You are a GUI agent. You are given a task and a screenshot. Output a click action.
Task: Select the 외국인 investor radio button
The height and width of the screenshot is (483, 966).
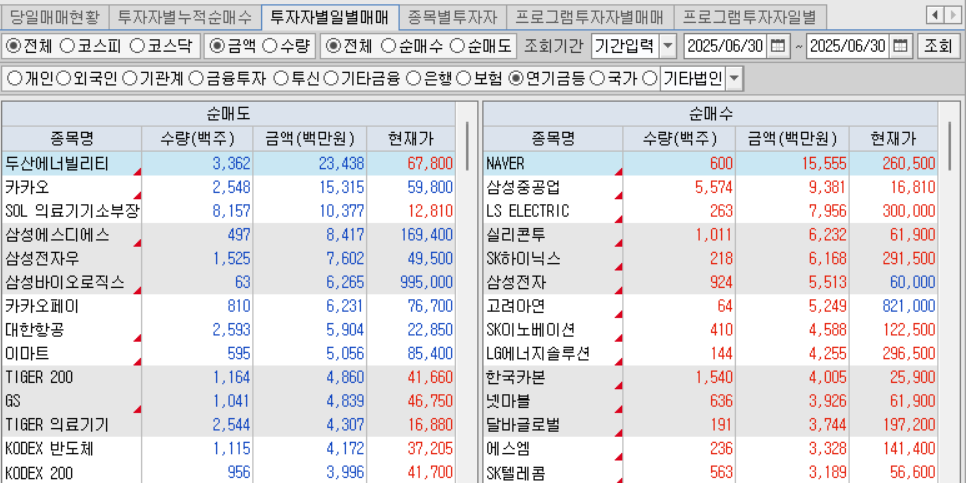(62, 78)
